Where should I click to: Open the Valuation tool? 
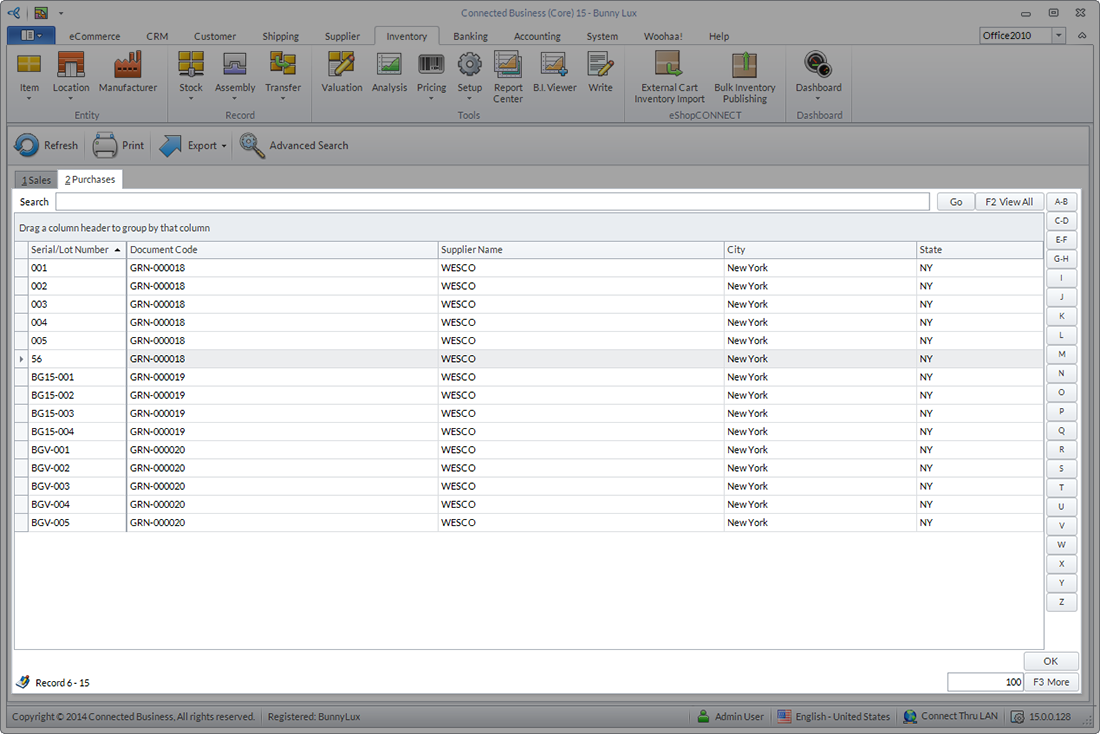click(x=342, y=72)
